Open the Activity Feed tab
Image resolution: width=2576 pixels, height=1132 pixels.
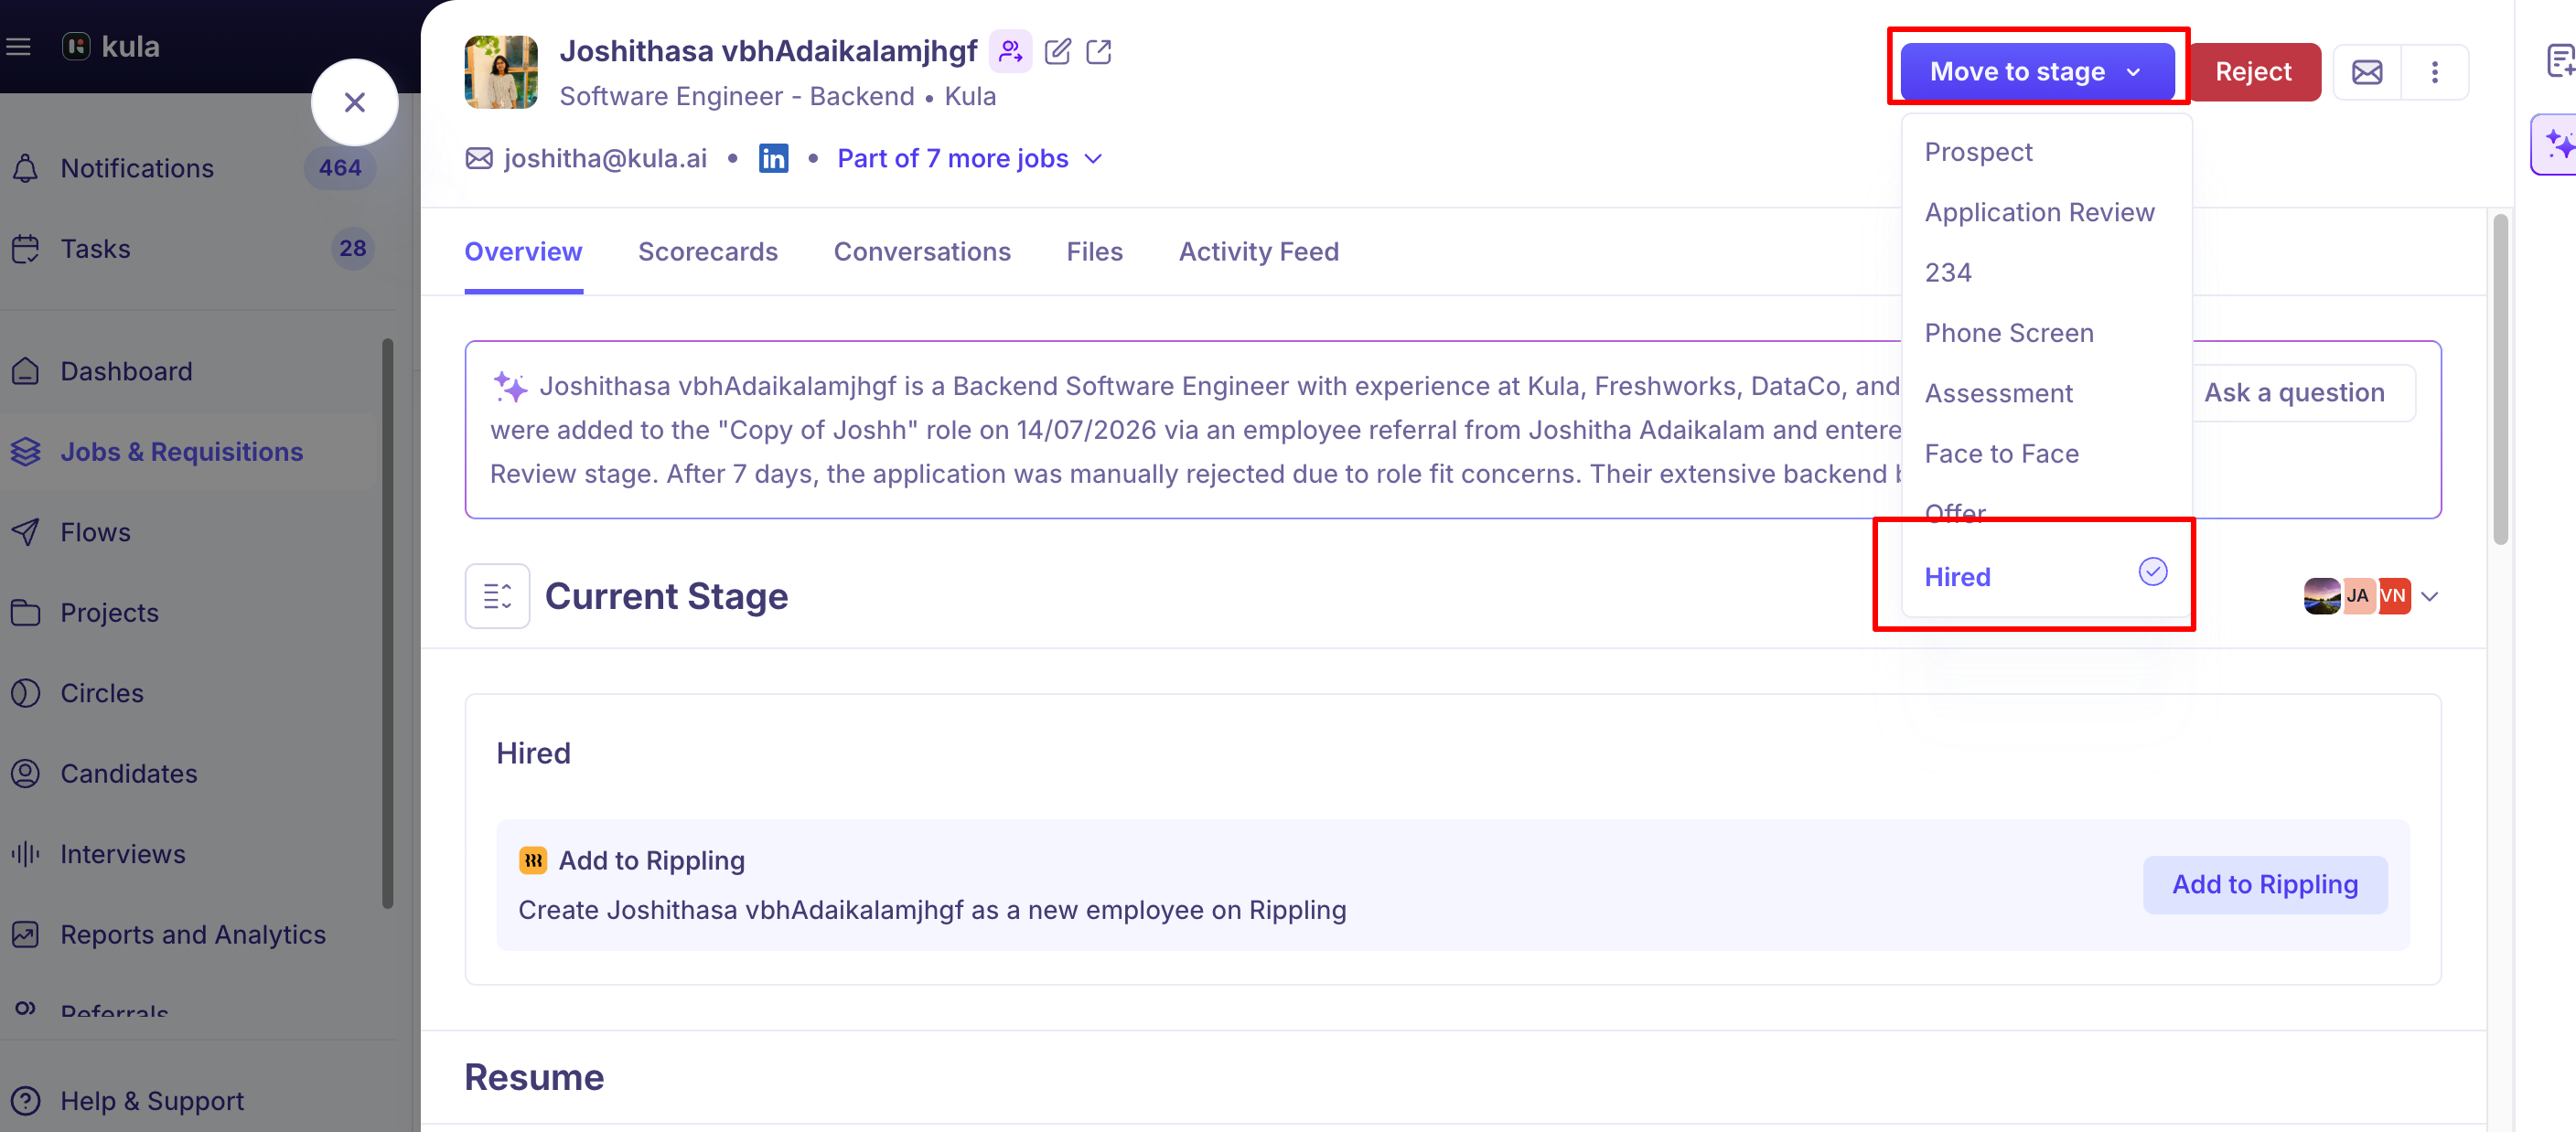click(x=1258, y=251)
